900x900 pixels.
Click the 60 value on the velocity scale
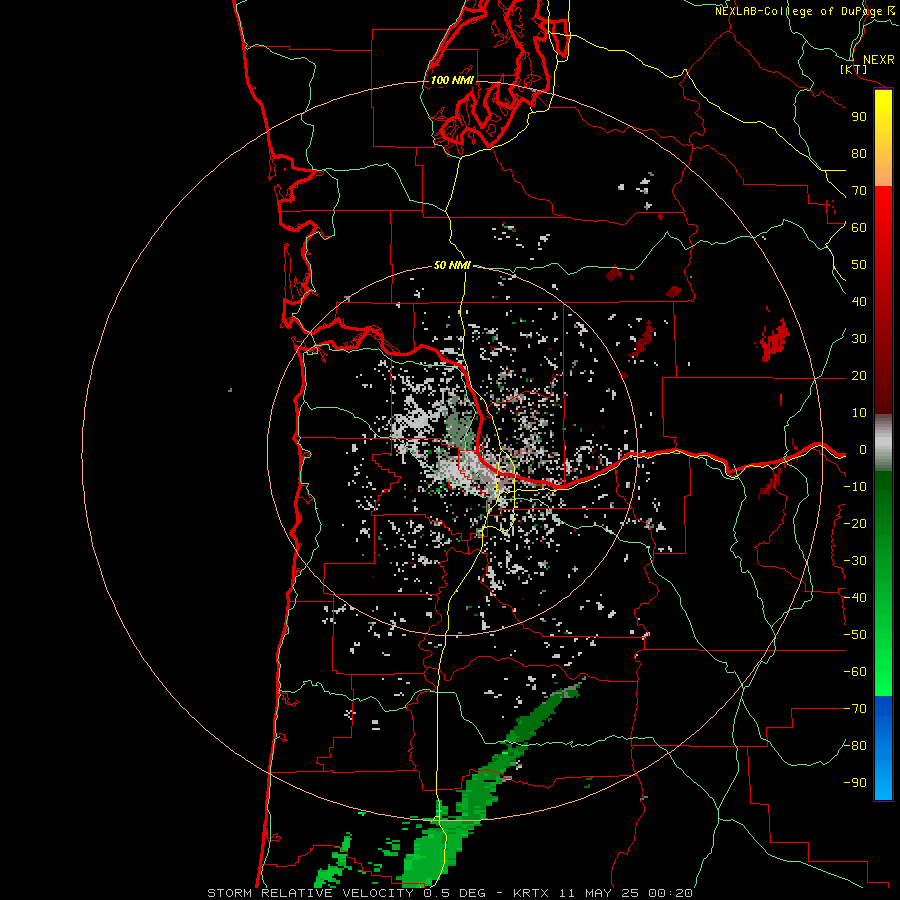click(x=859, y=228)
